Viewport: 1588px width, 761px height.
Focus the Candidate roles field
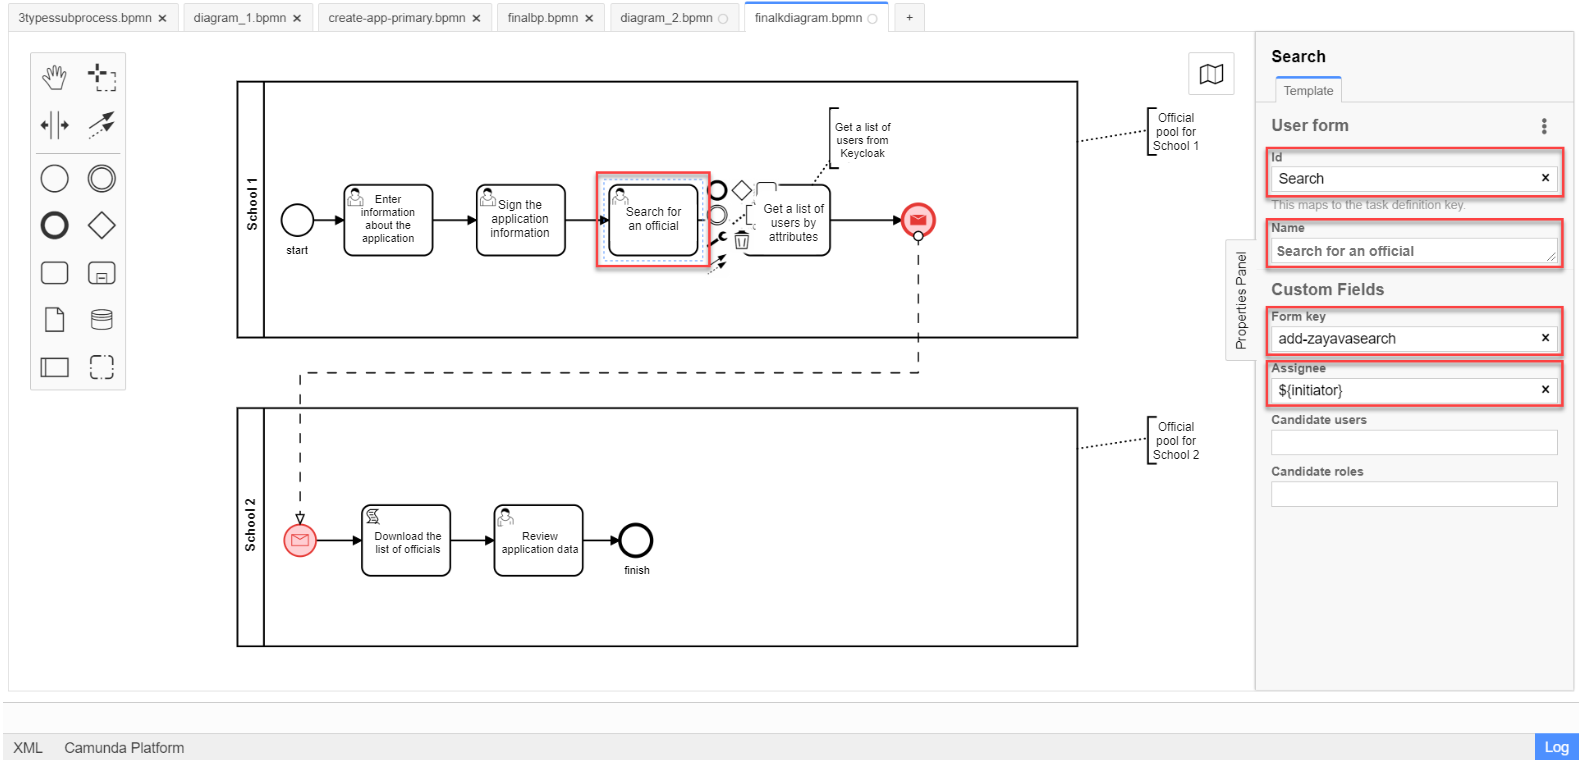pyautogui.click(x=1414, y=494)
